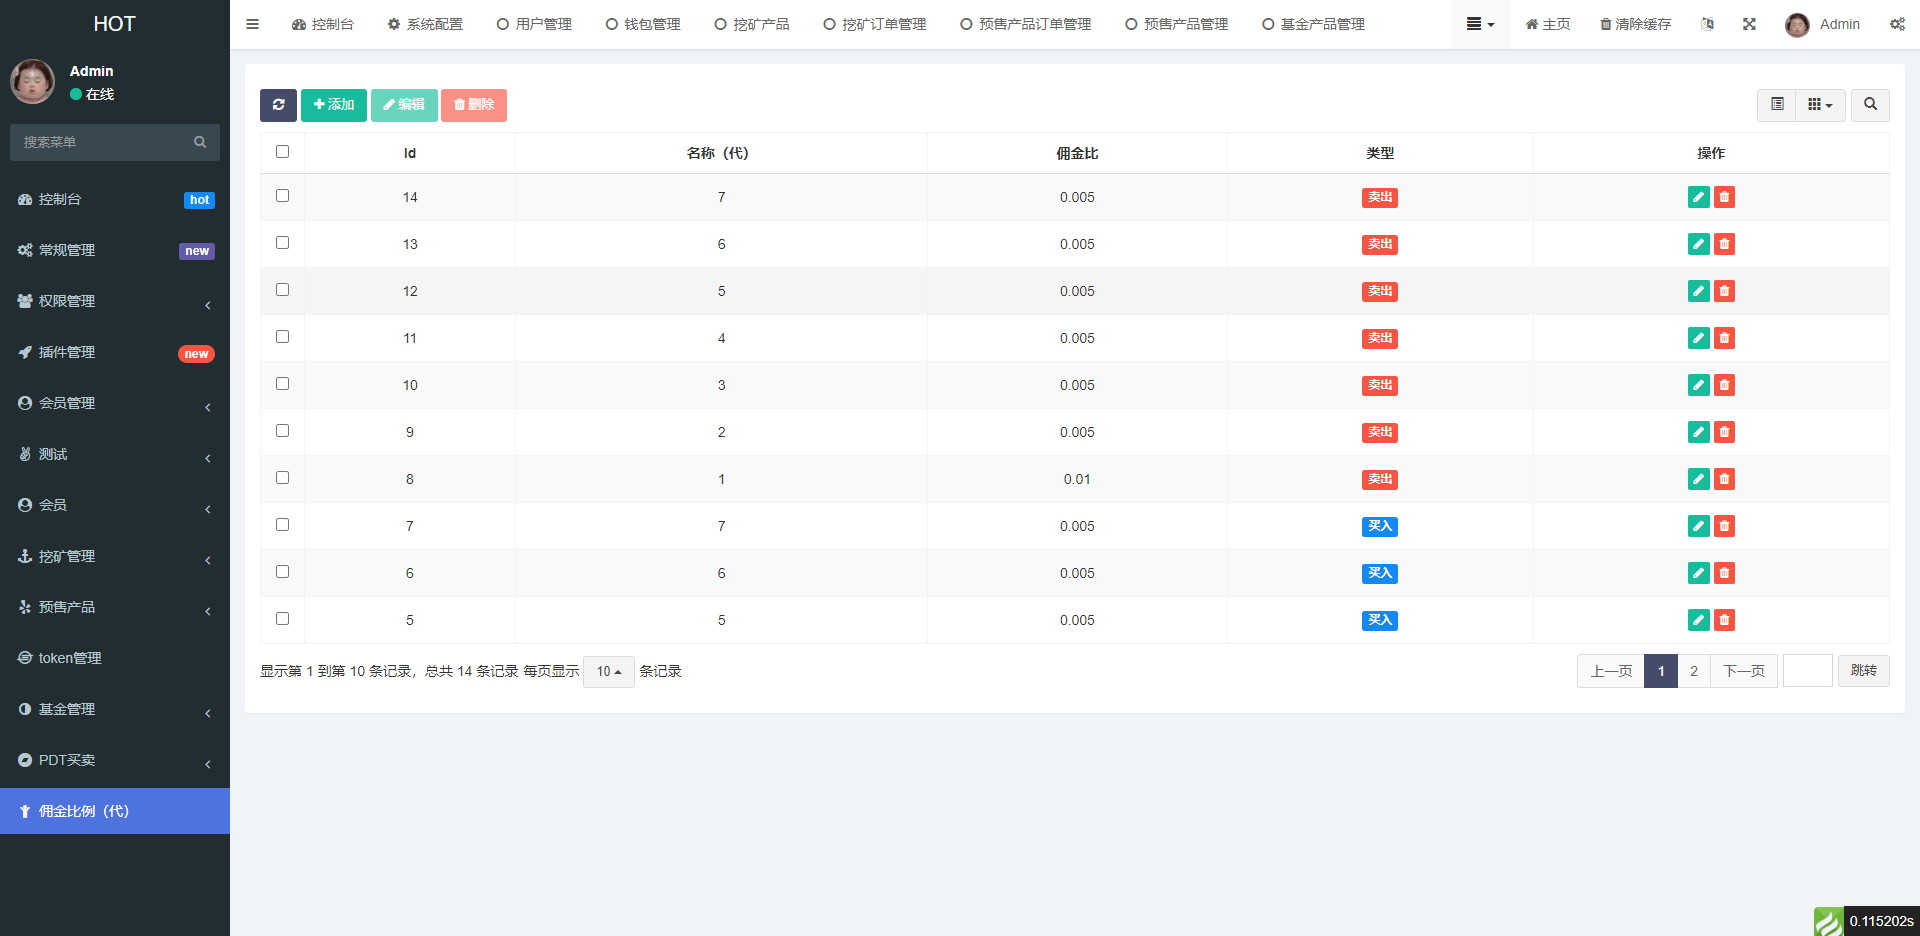Toggle fullscreen mode icon in top bar

coord(1749,24)
